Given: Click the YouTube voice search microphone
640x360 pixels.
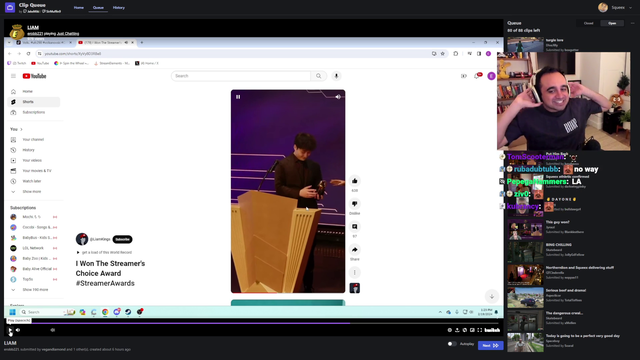Looking at the screenshot, I should click(336, 76).
